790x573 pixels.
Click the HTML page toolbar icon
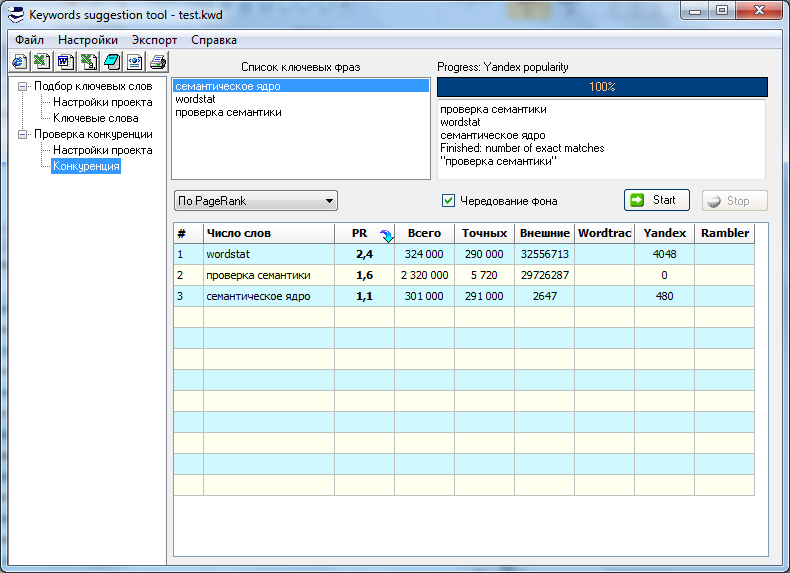(134, 62)
